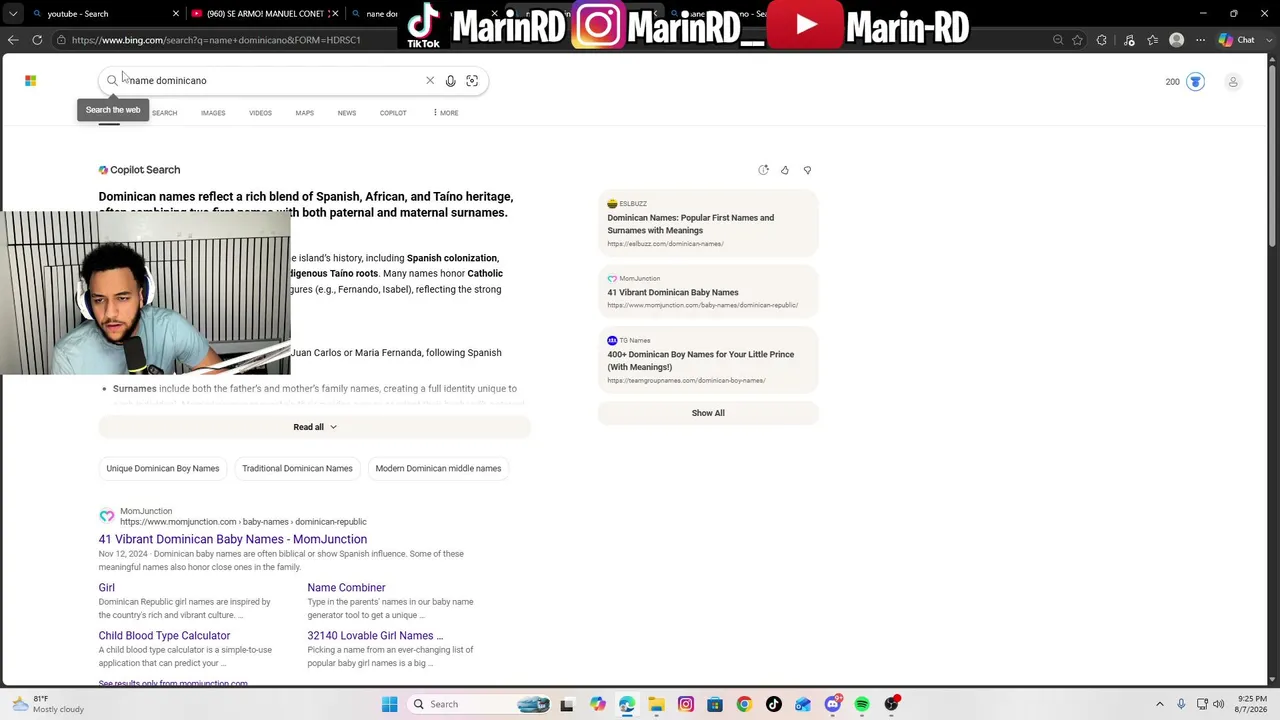Reload the current Bing page
This screenshot has width=1280, height=720.
click(x=37, y=40)
